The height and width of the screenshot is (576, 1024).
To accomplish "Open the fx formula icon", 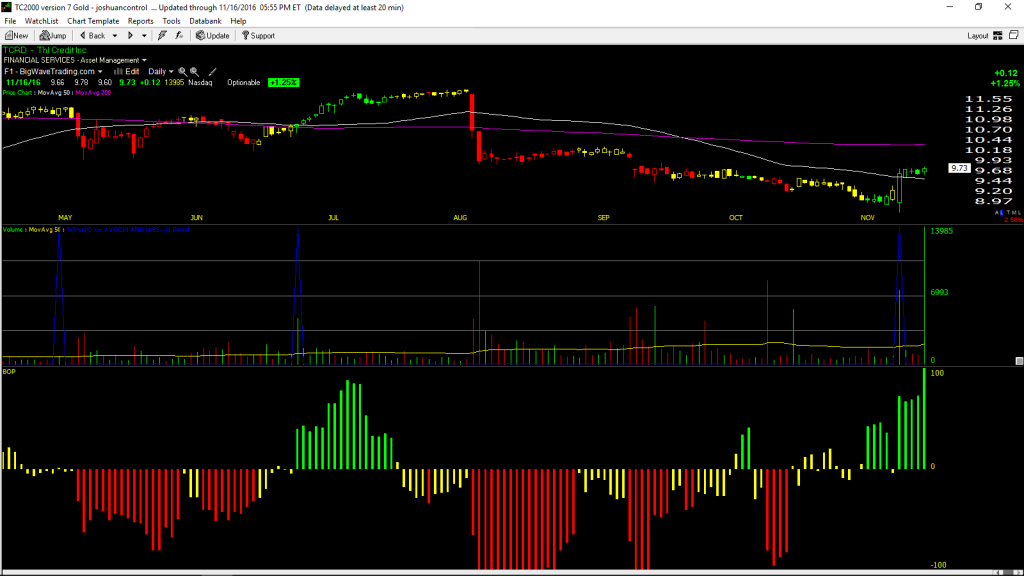I will tap(179, 36).
